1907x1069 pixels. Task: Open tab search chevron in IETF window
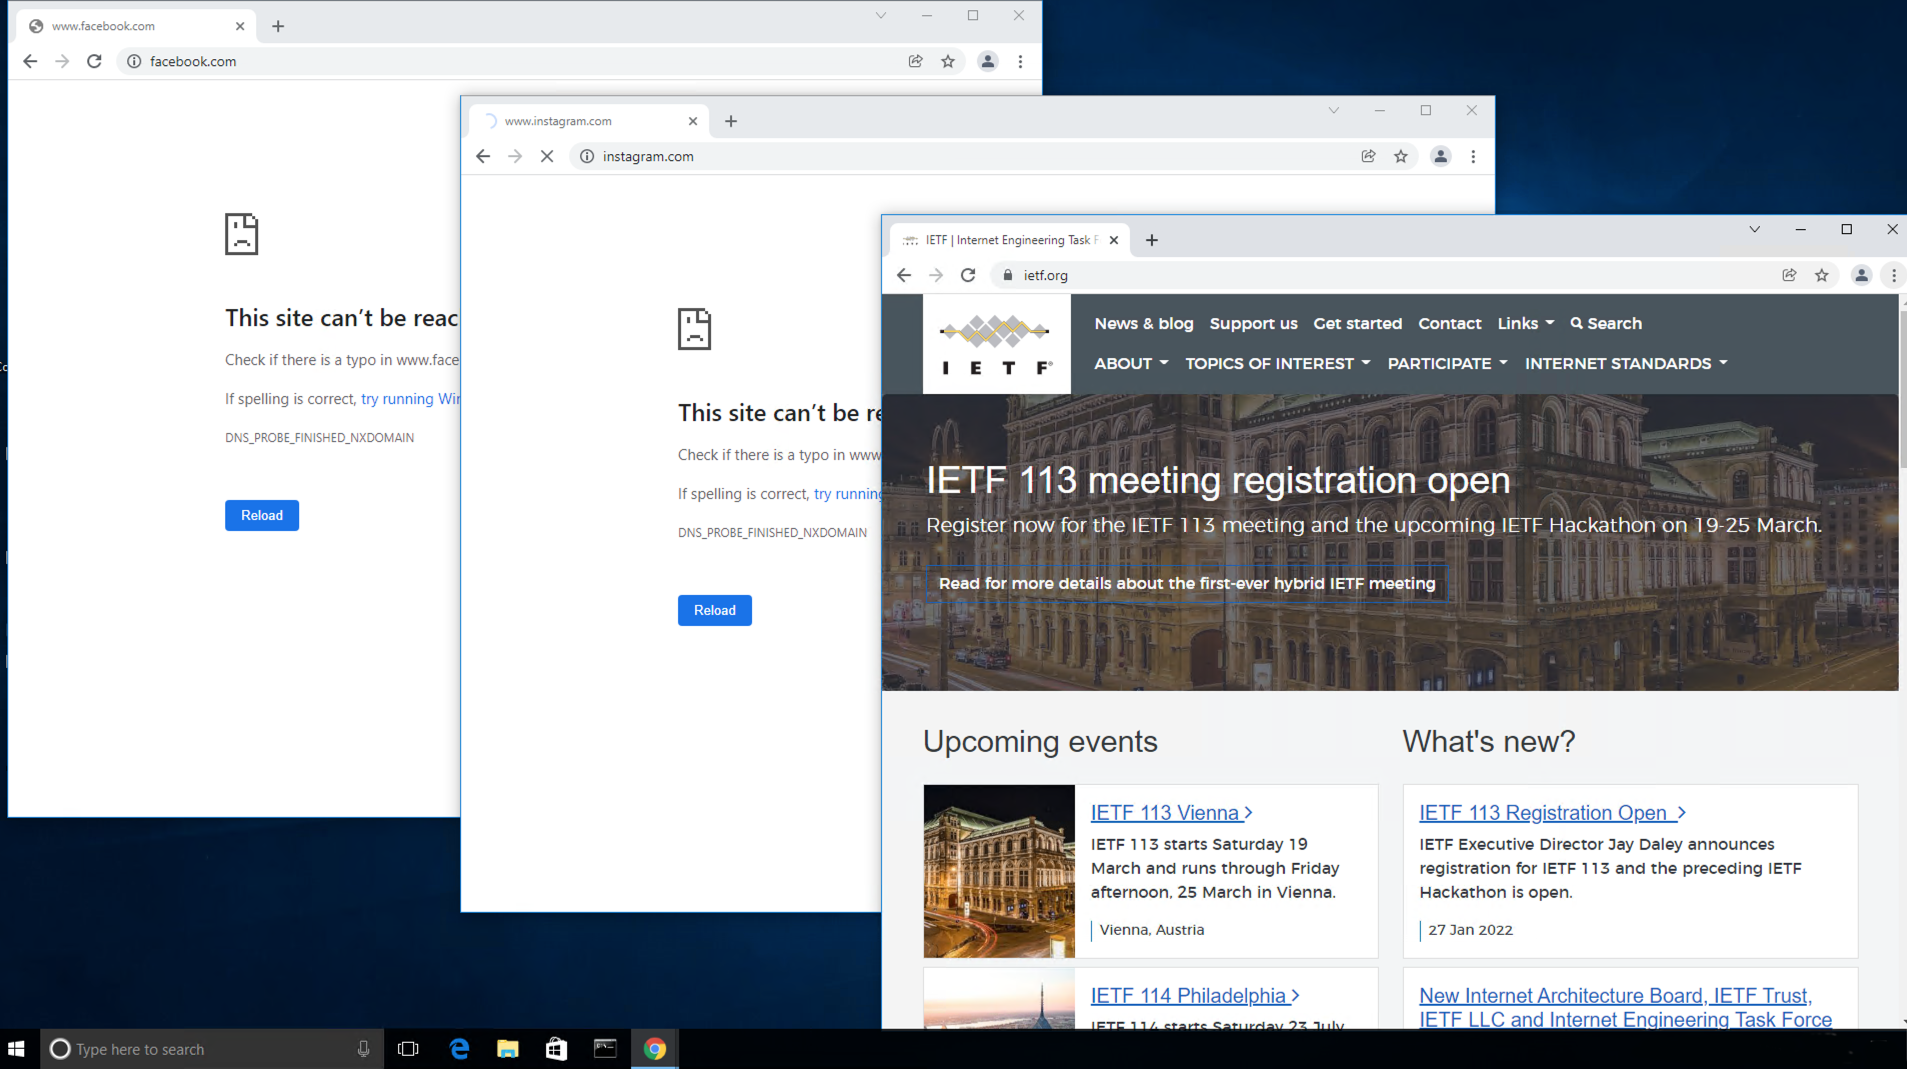click(x=1754, y=229)
